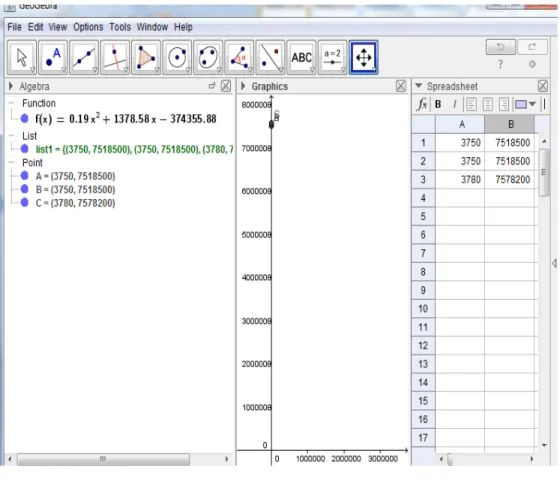Hide point C in Algebra view
Image resolution: width=560 pixels, height=489 pixels.
tap(25, 203)
